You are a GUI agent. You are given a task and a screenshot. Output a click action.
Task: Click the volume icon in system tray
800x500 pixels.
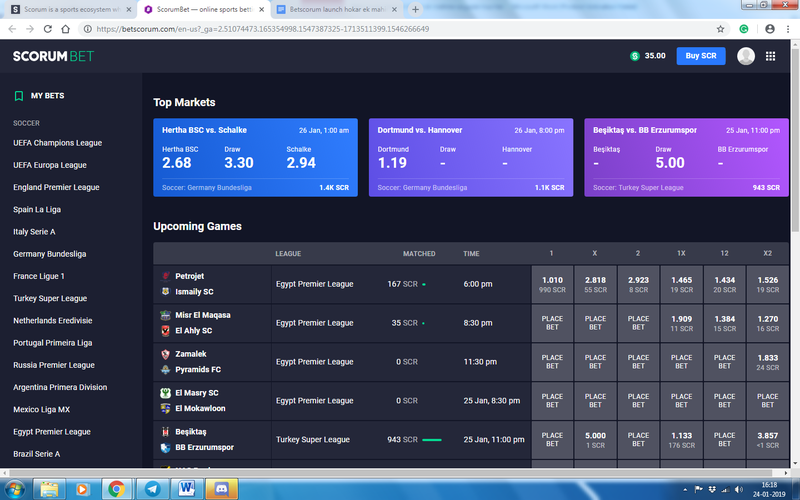pyautogui.click(x=739, y=490)
